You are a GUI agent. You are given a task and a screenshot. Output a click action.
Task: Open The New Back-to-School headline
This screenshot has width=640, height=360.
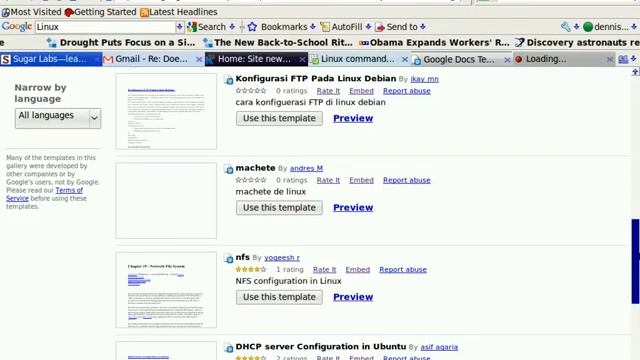click(x=278, y=42)
